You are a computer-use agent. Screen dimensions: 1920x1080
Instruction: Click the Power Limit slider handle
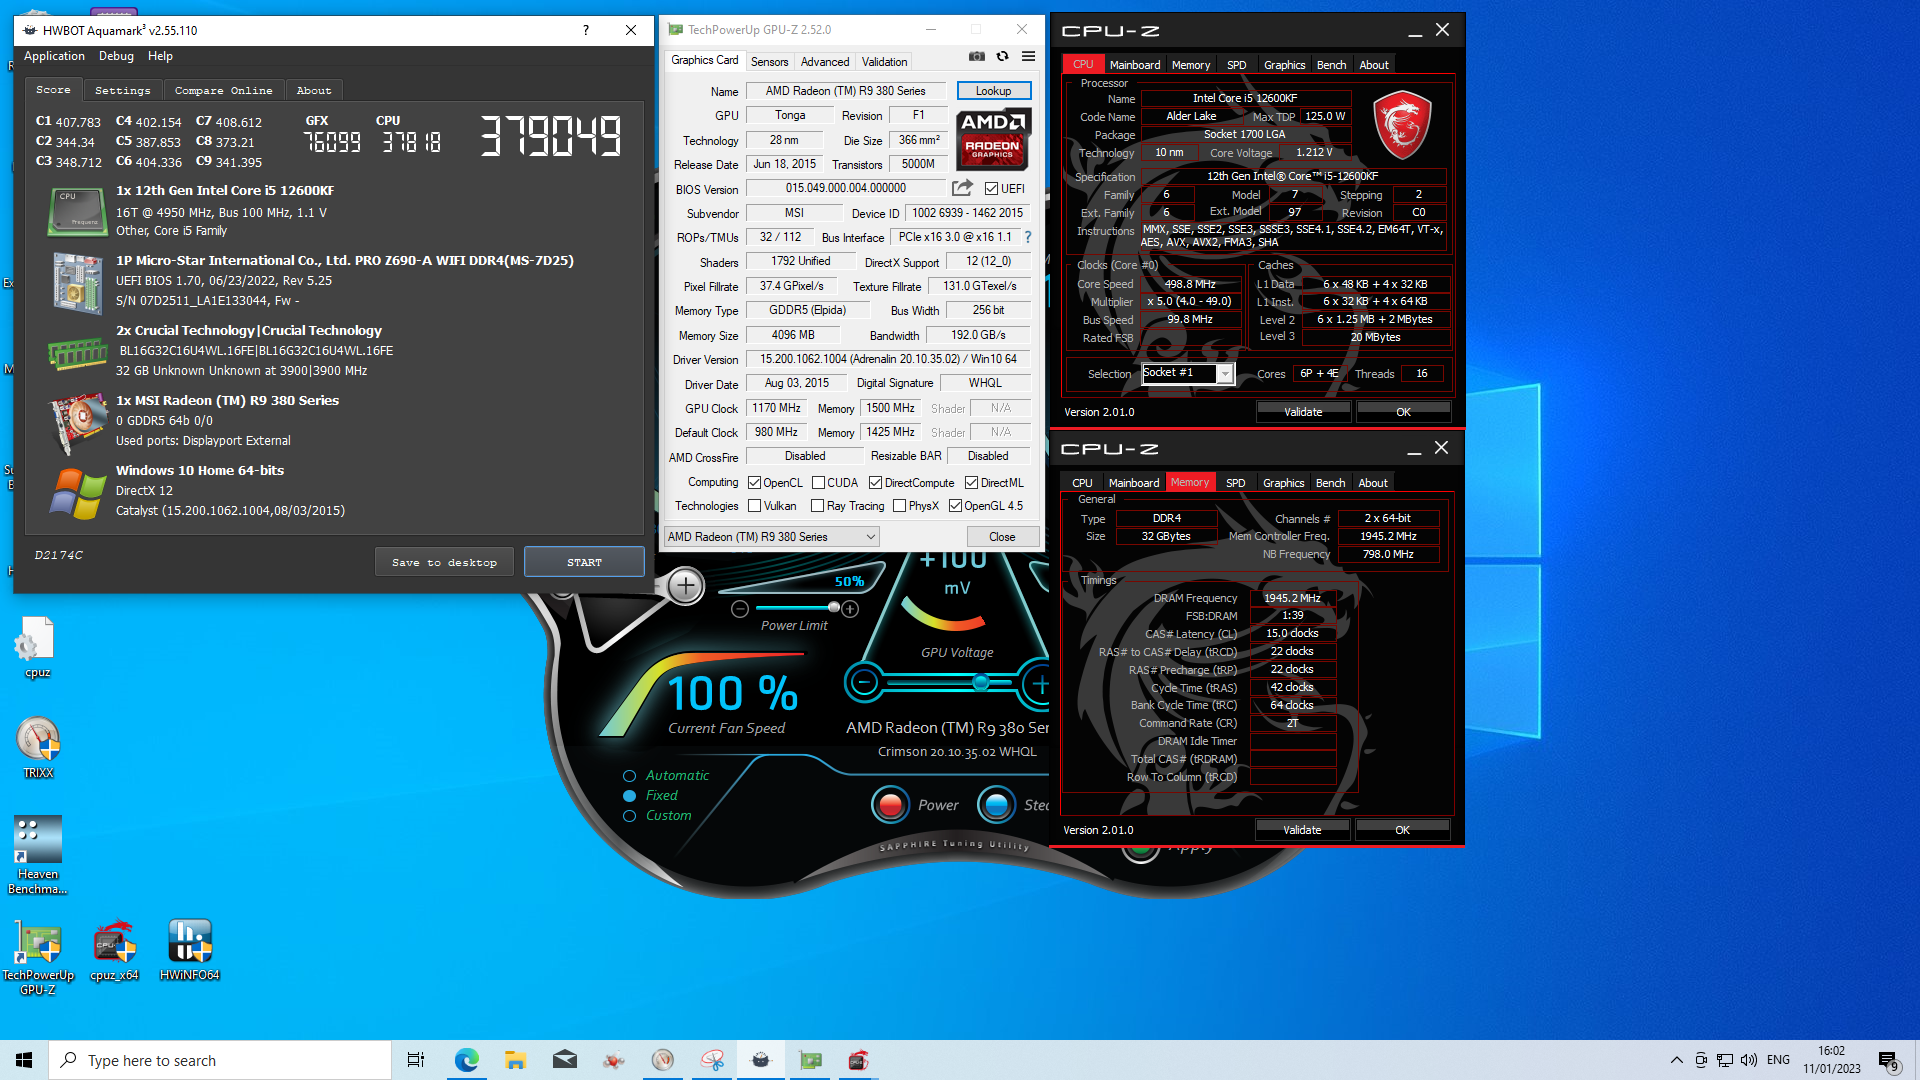[x=834, y=608]
